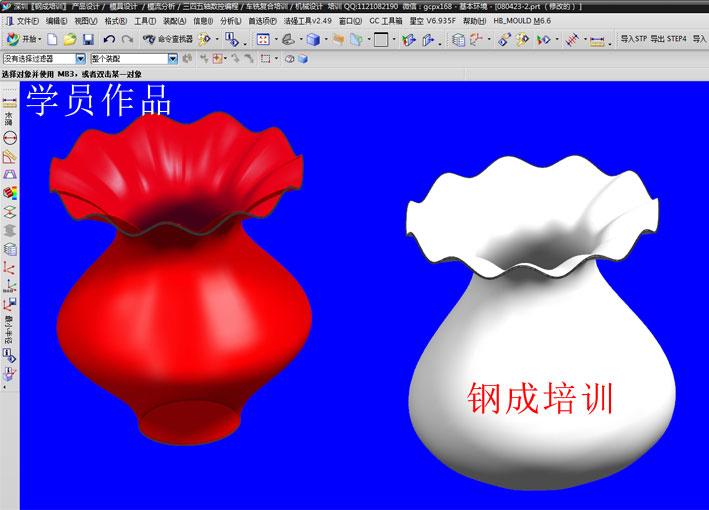Open the Help menu (帮助)
709x510 pixels.
pos(474,21)
